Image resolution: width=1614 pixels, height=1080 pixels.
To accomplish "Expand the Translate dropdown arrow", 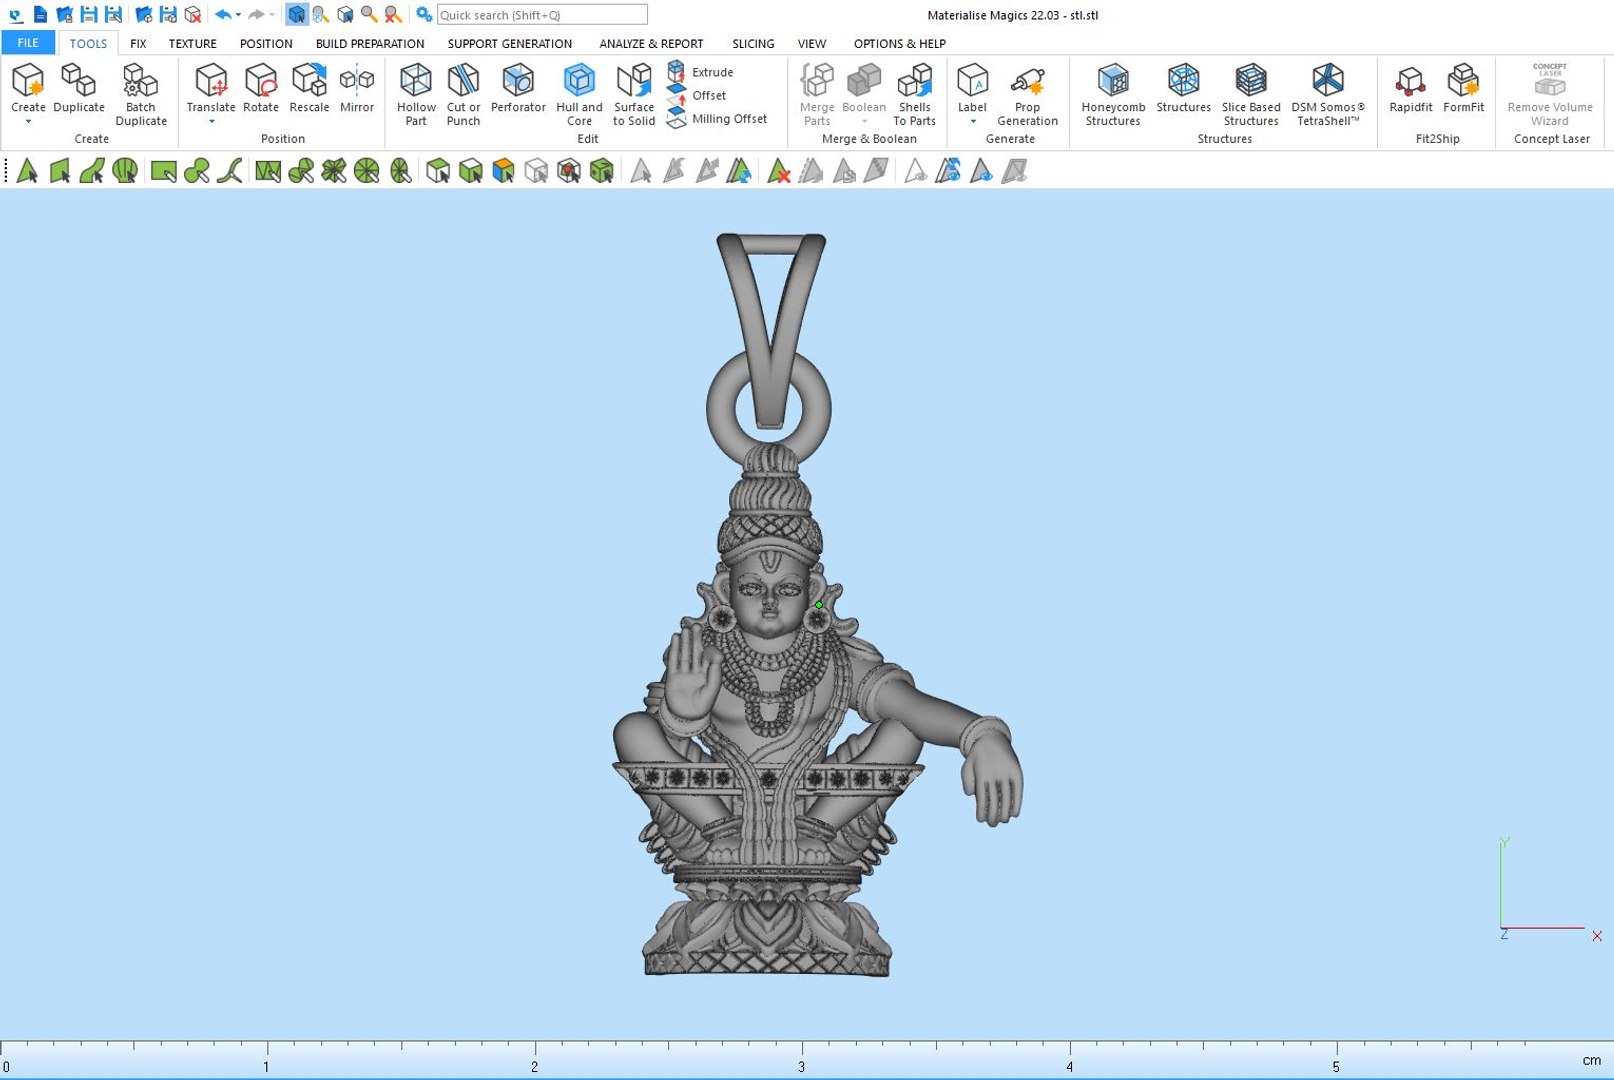I will (x=211, y=122).
